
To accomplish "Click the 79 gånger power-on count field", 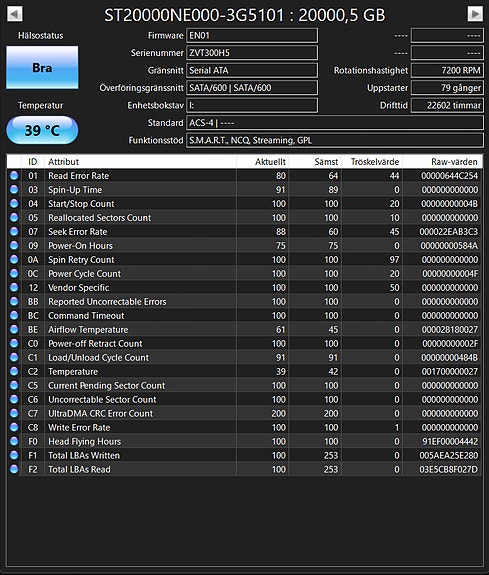I will click(x=447, y=88).
